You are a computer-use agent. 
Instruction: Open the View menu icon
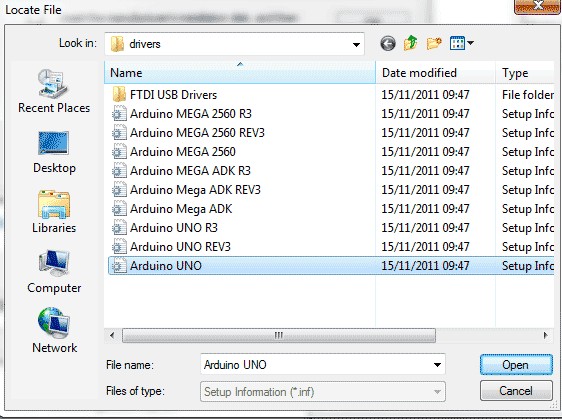(x=457, y=43)
